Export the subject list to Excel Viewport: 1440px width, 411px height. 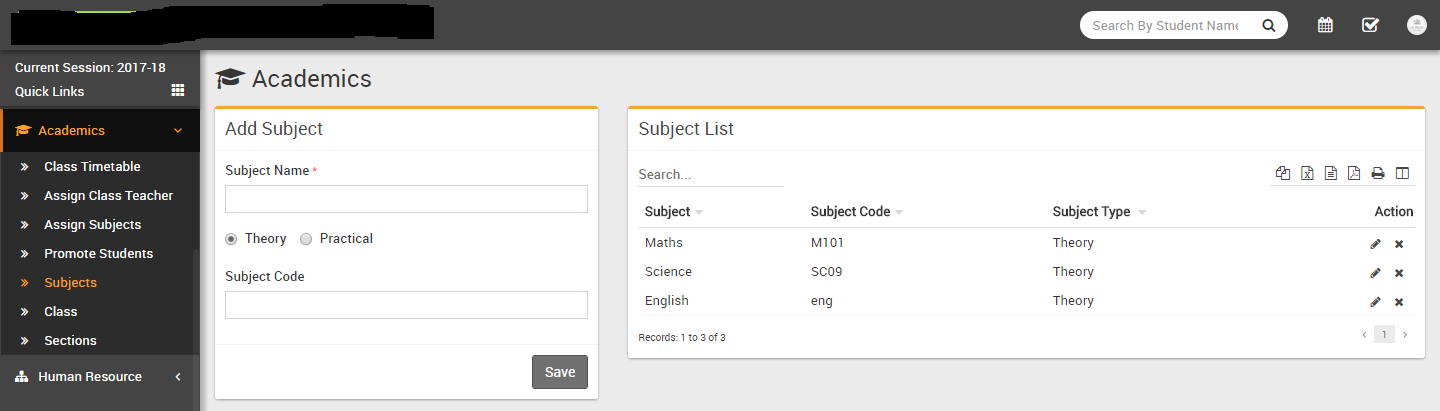[1307, 173]
